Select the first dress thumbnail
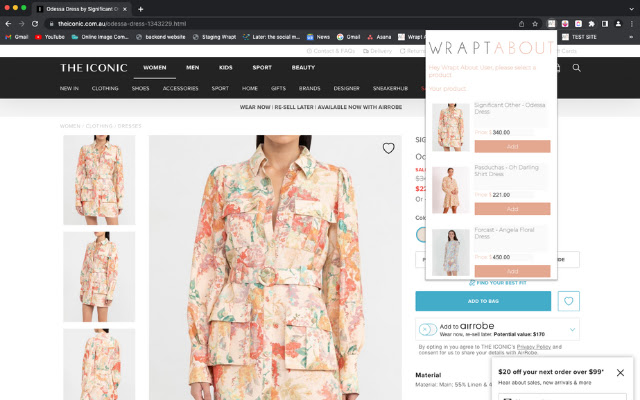 (99, 180)
